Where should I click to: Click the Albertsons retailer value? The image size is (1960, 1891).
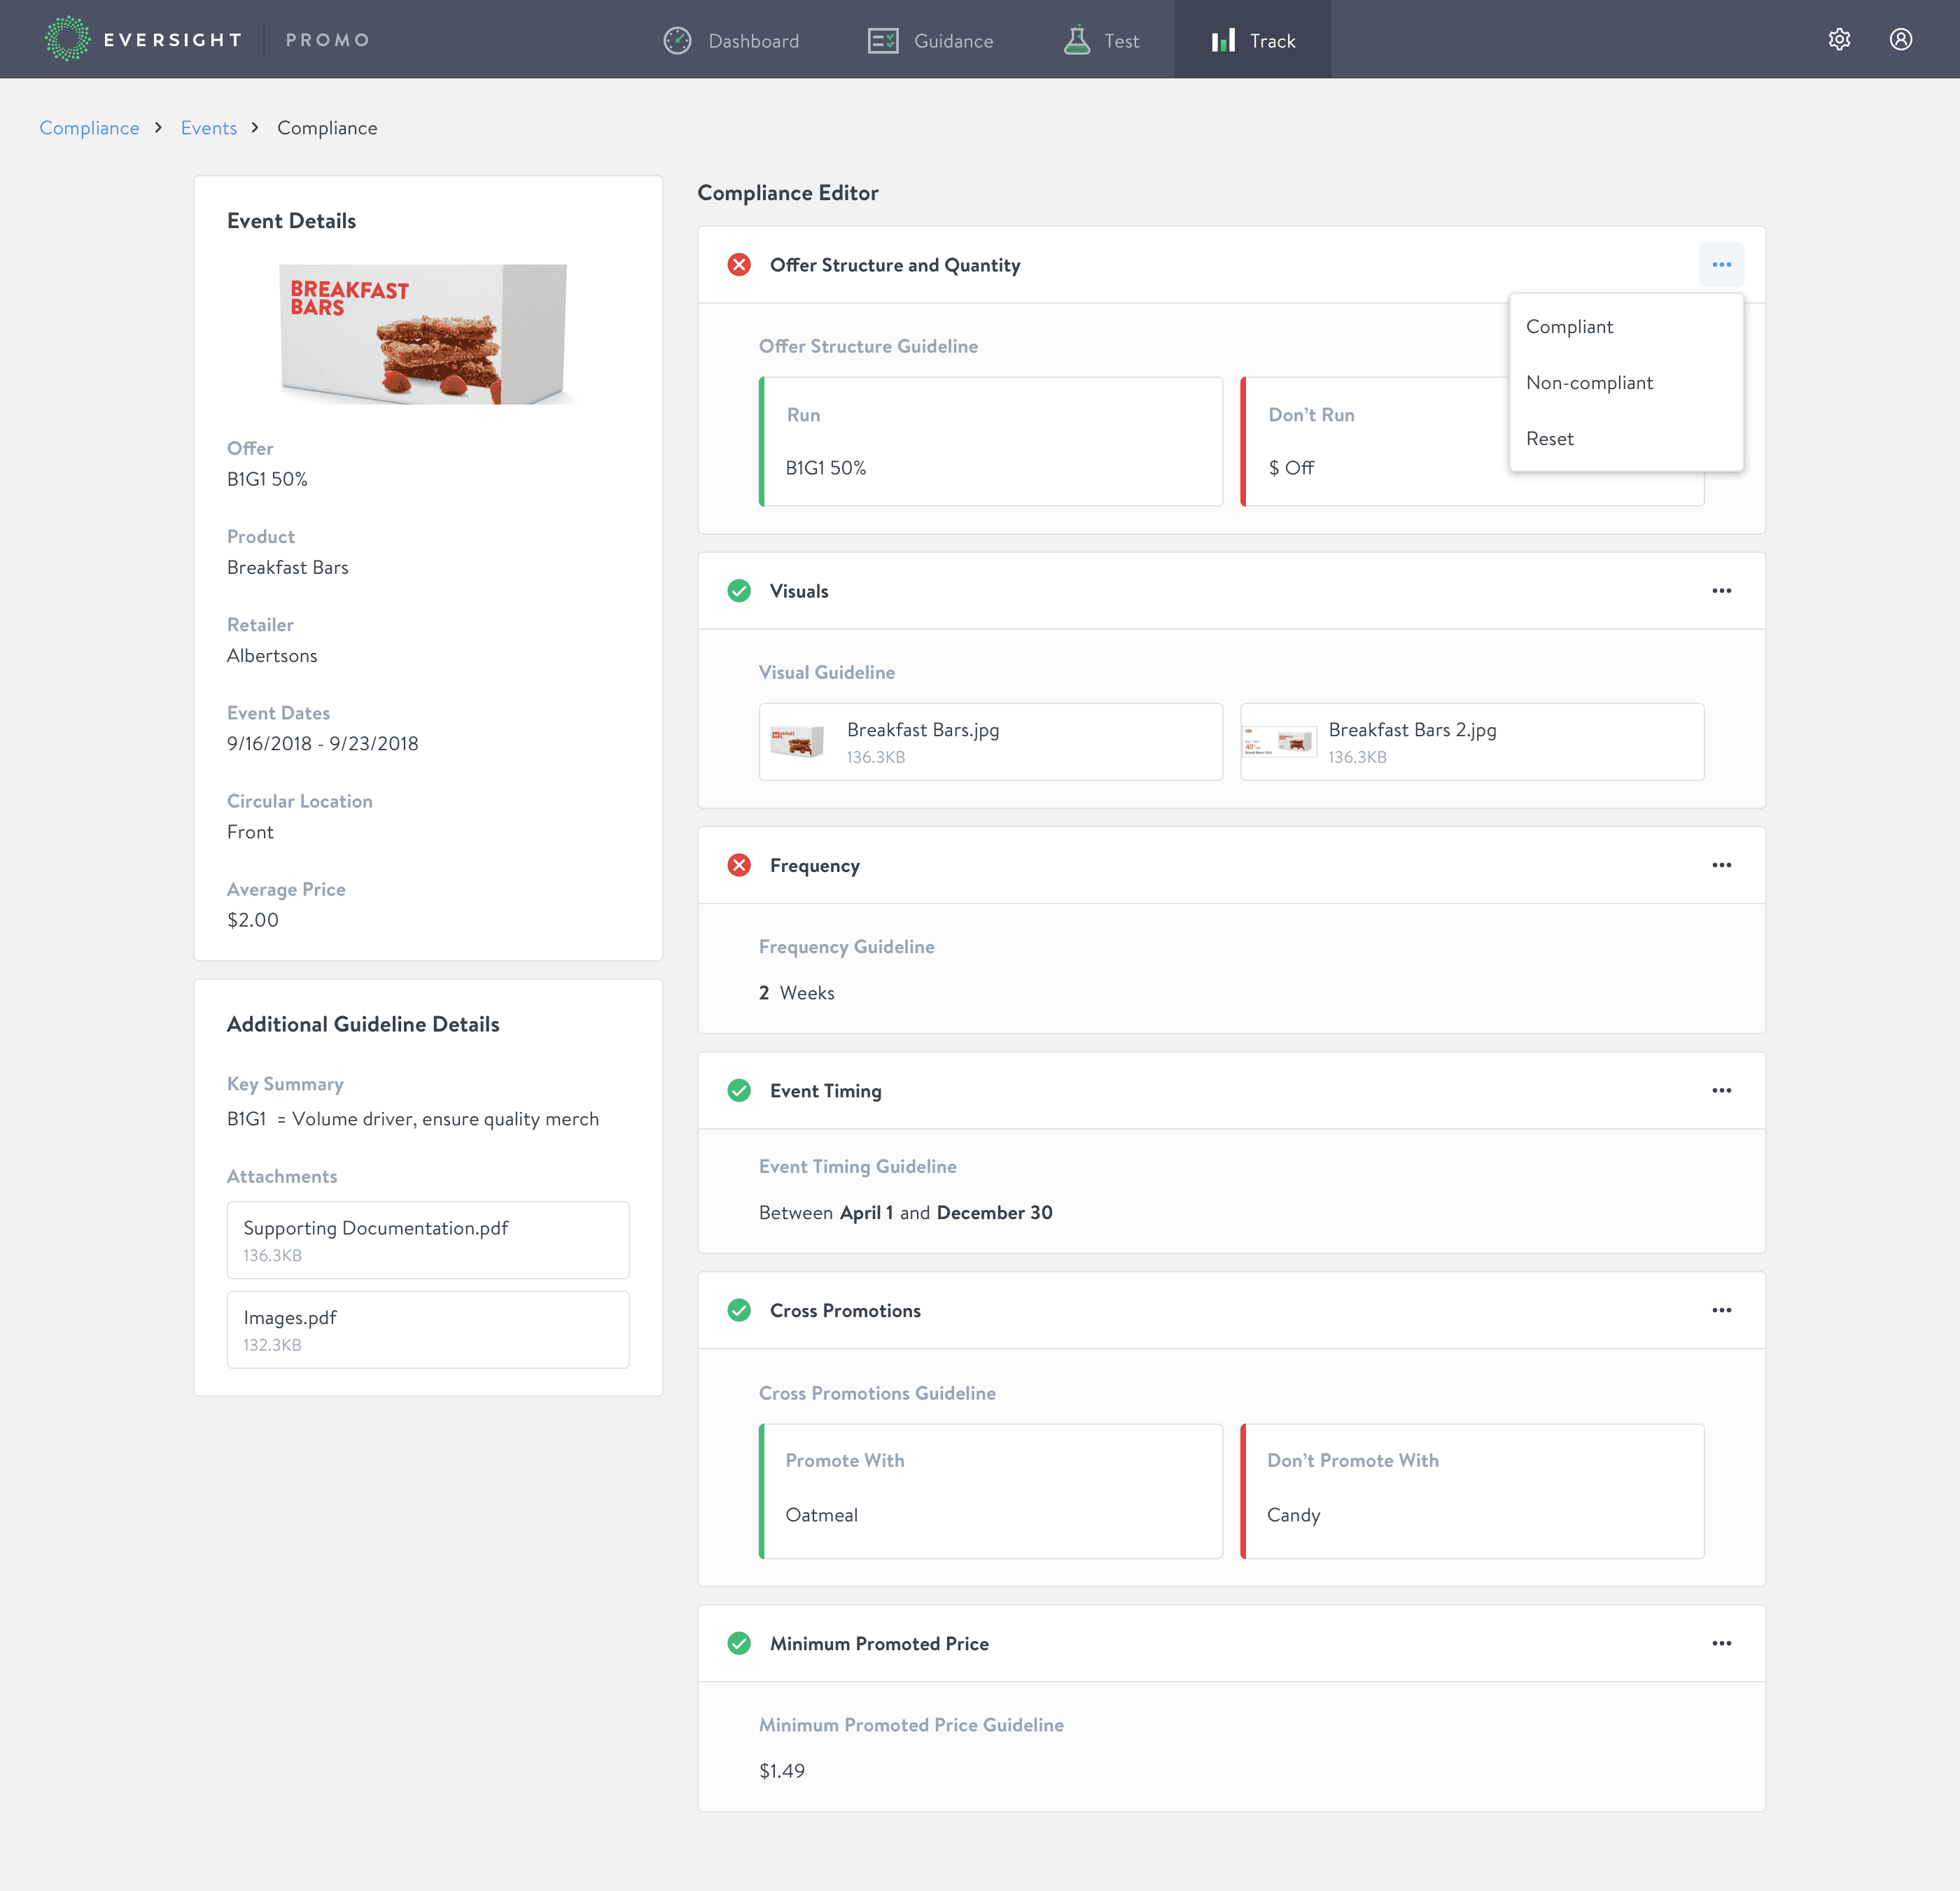coord(271,655)
